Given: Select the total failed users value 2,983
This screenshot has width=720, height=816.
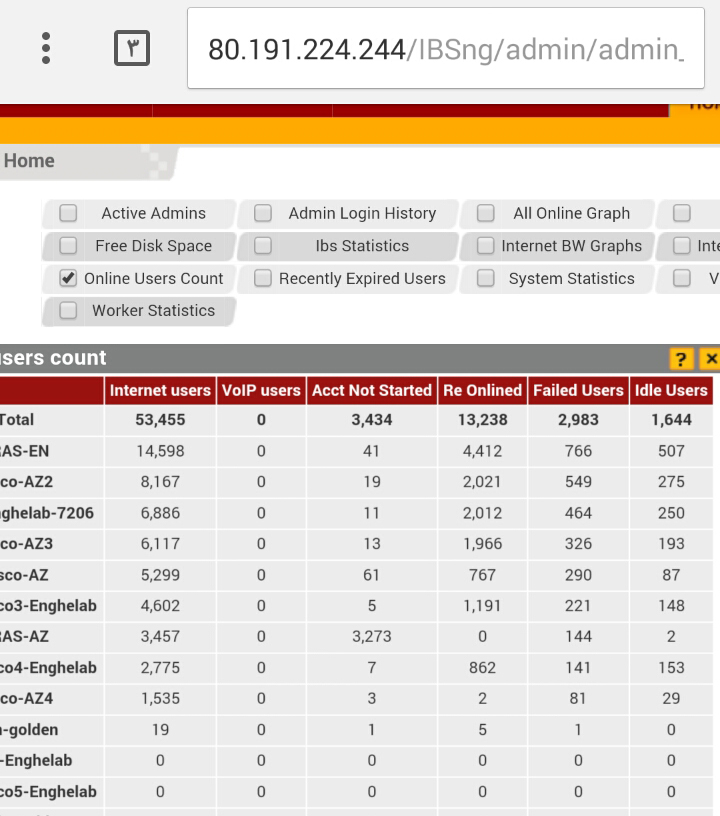Looking at the screenshot, I should coord(578,420).
